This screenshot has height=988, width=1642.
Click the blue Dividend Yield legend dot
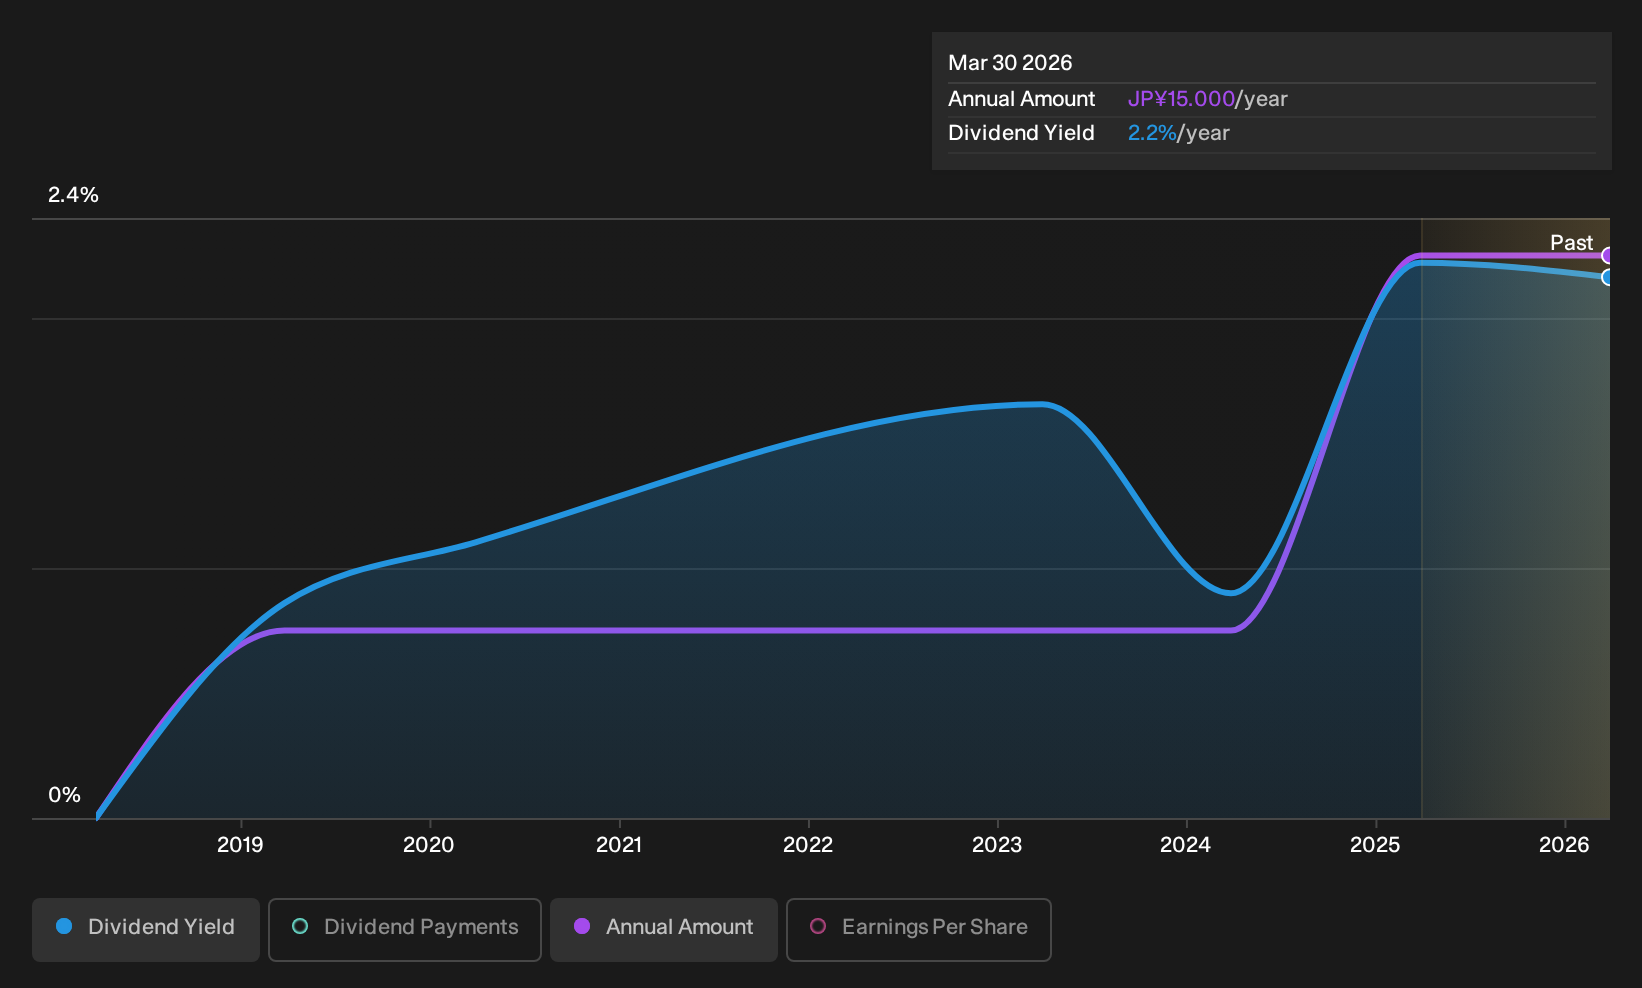coord(64,926)
